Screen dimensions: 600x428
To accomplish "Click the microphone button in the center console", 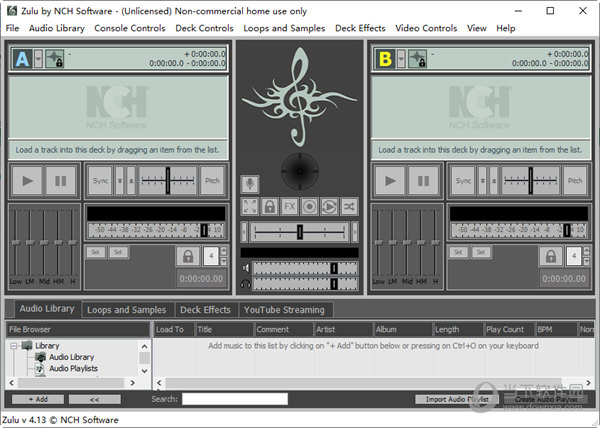I will (250, 184).
